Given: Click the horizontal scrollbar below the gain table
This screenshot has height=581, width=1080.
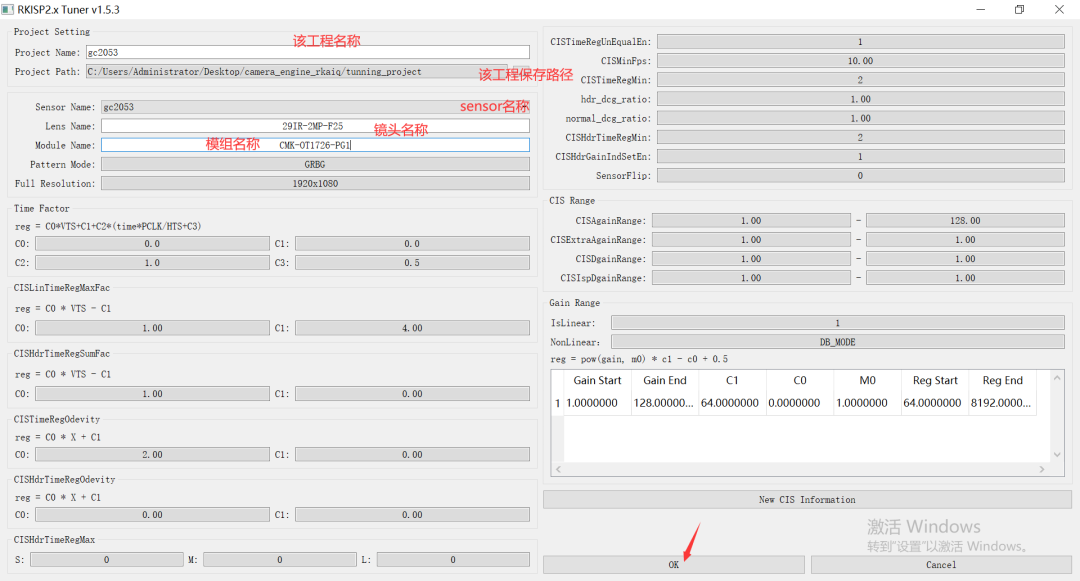Looking at the screenshot, I should [800, 469].
